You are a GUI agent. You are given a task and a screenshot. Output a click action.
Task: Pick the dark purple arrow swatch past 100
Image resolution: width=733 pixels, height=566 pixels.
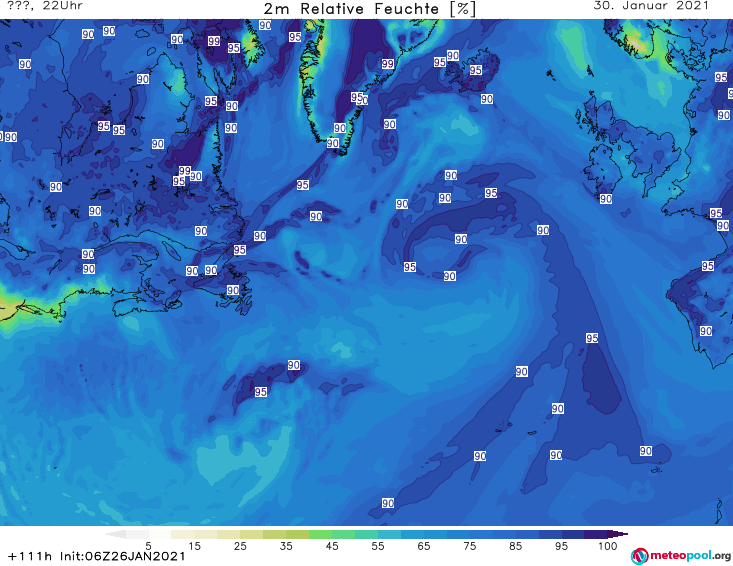618,534
